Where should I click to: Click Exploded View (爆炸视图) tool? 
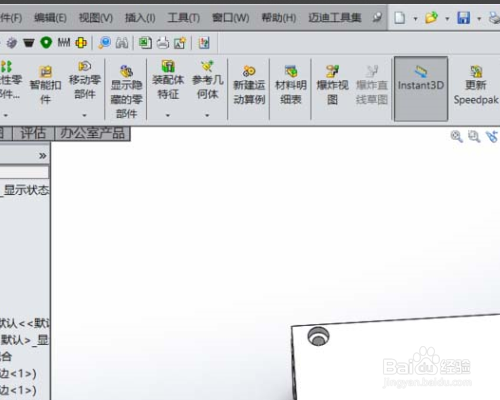332,85
